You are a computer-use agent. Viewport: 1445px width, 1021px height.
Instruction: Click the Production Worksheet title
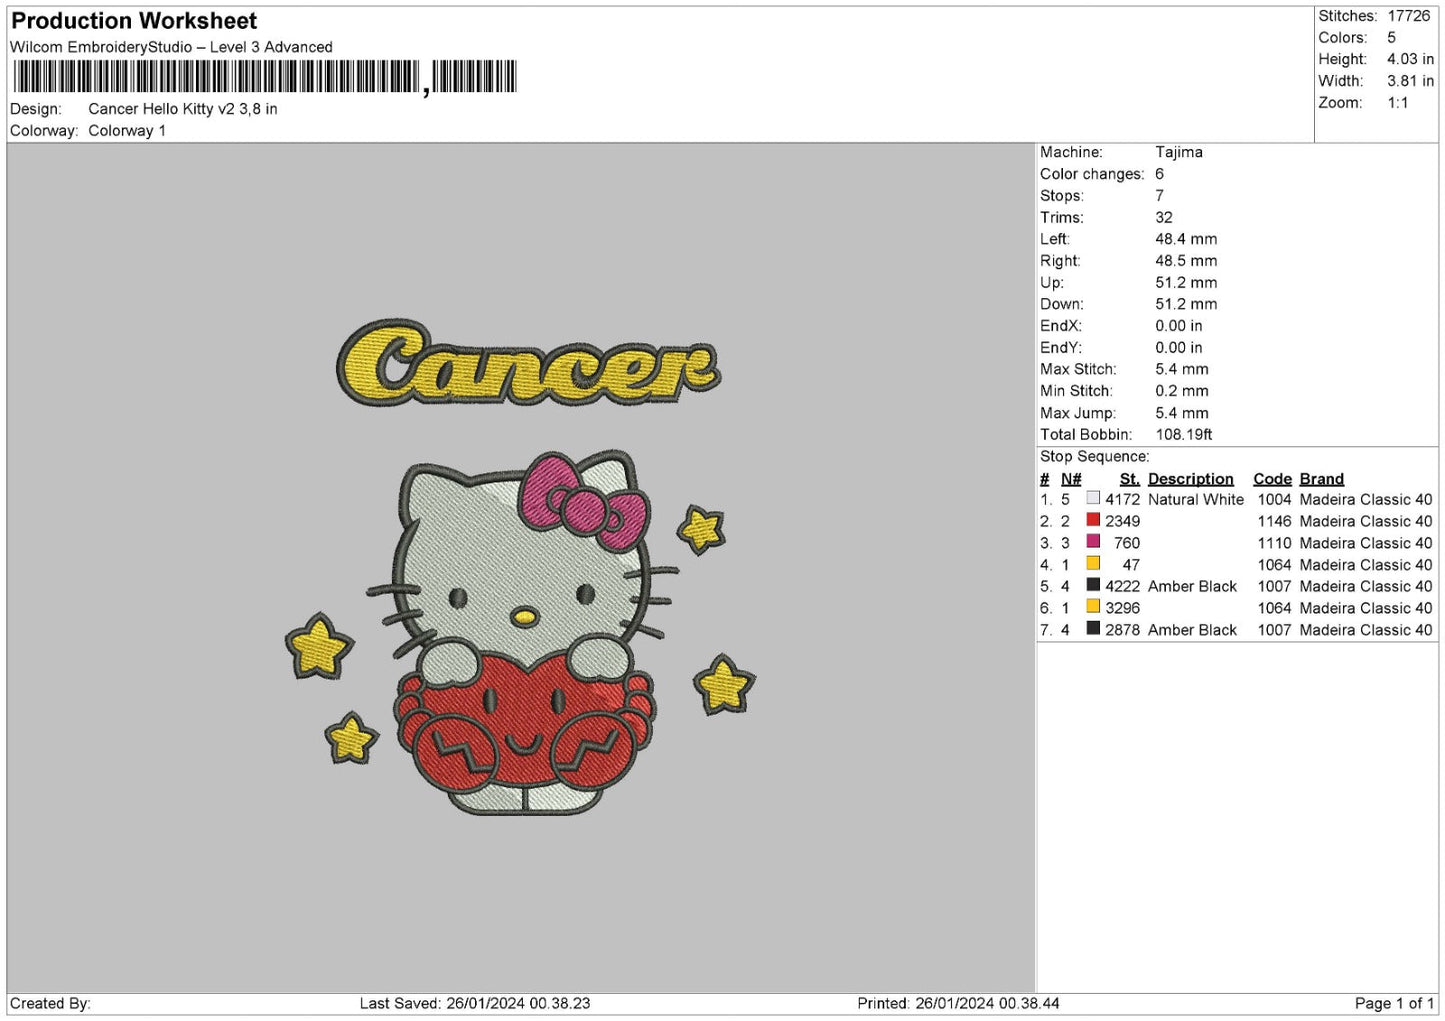pos(134,21)
